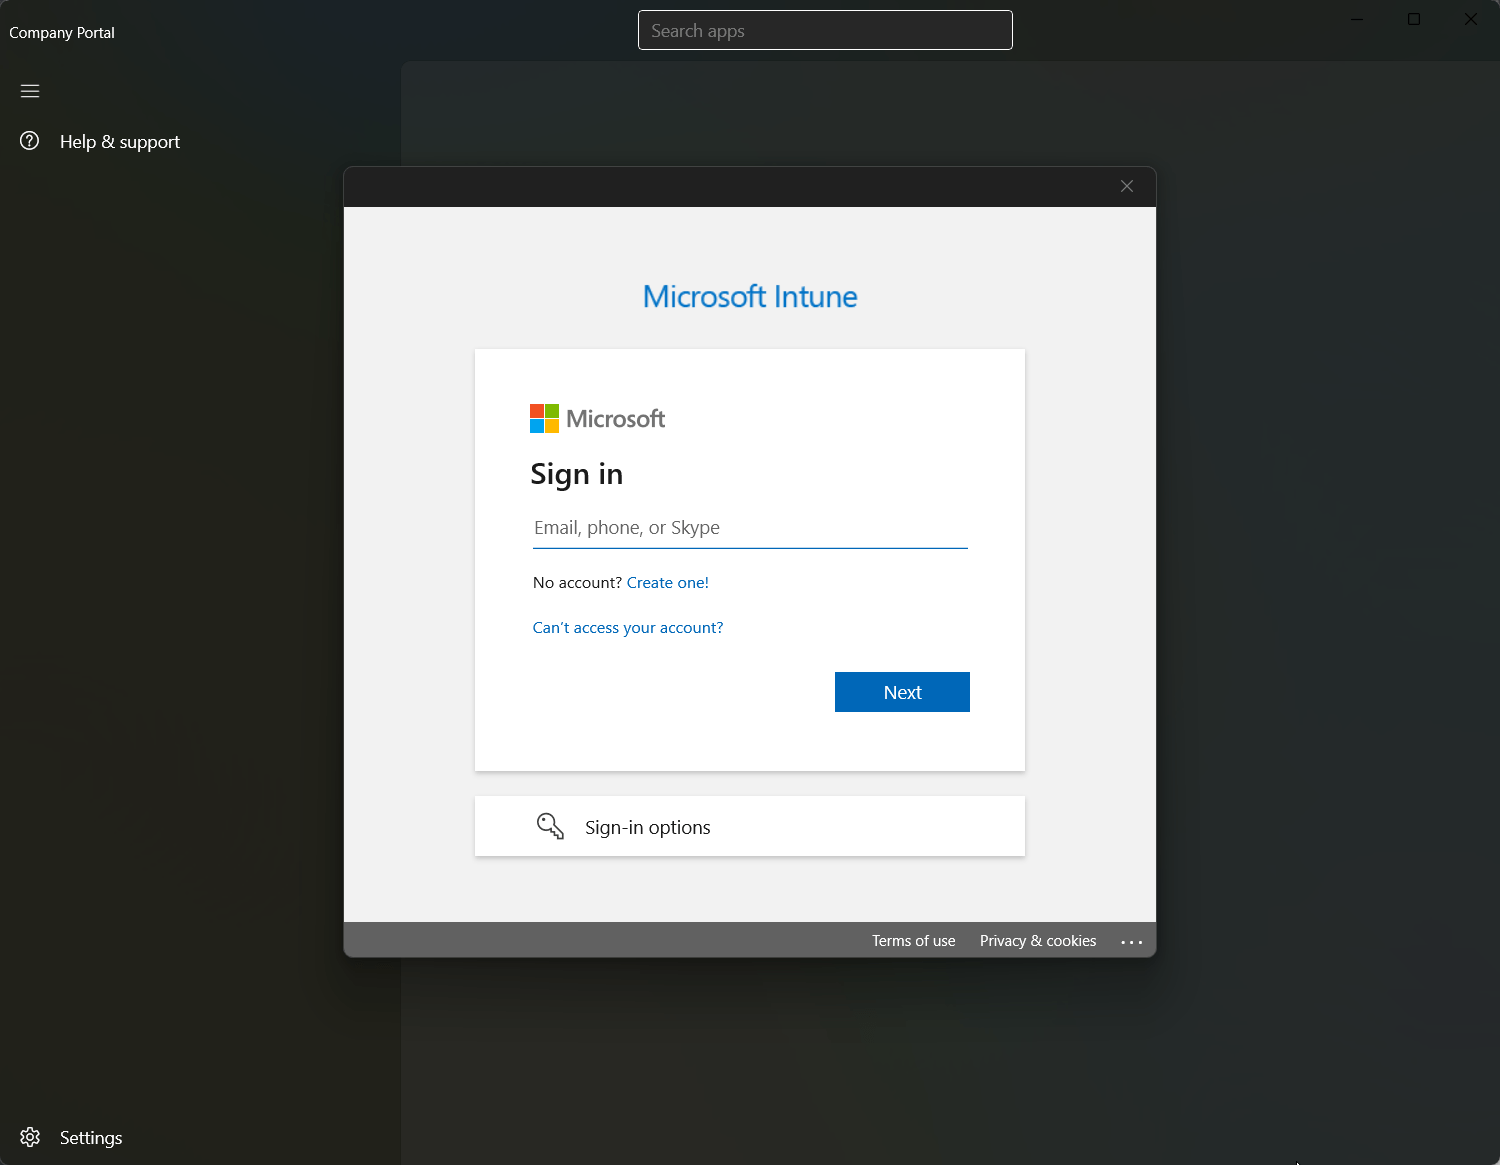The height and width of the screenshot is (1165, 1500).
Task: Minimize the Company Portal window
Action: 1357,19
